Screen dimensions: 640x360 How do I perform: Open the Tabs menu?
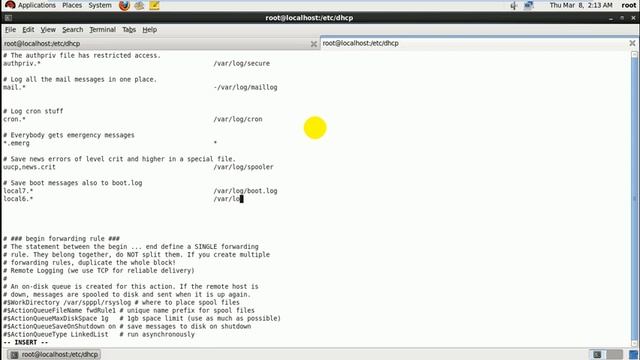129,29
